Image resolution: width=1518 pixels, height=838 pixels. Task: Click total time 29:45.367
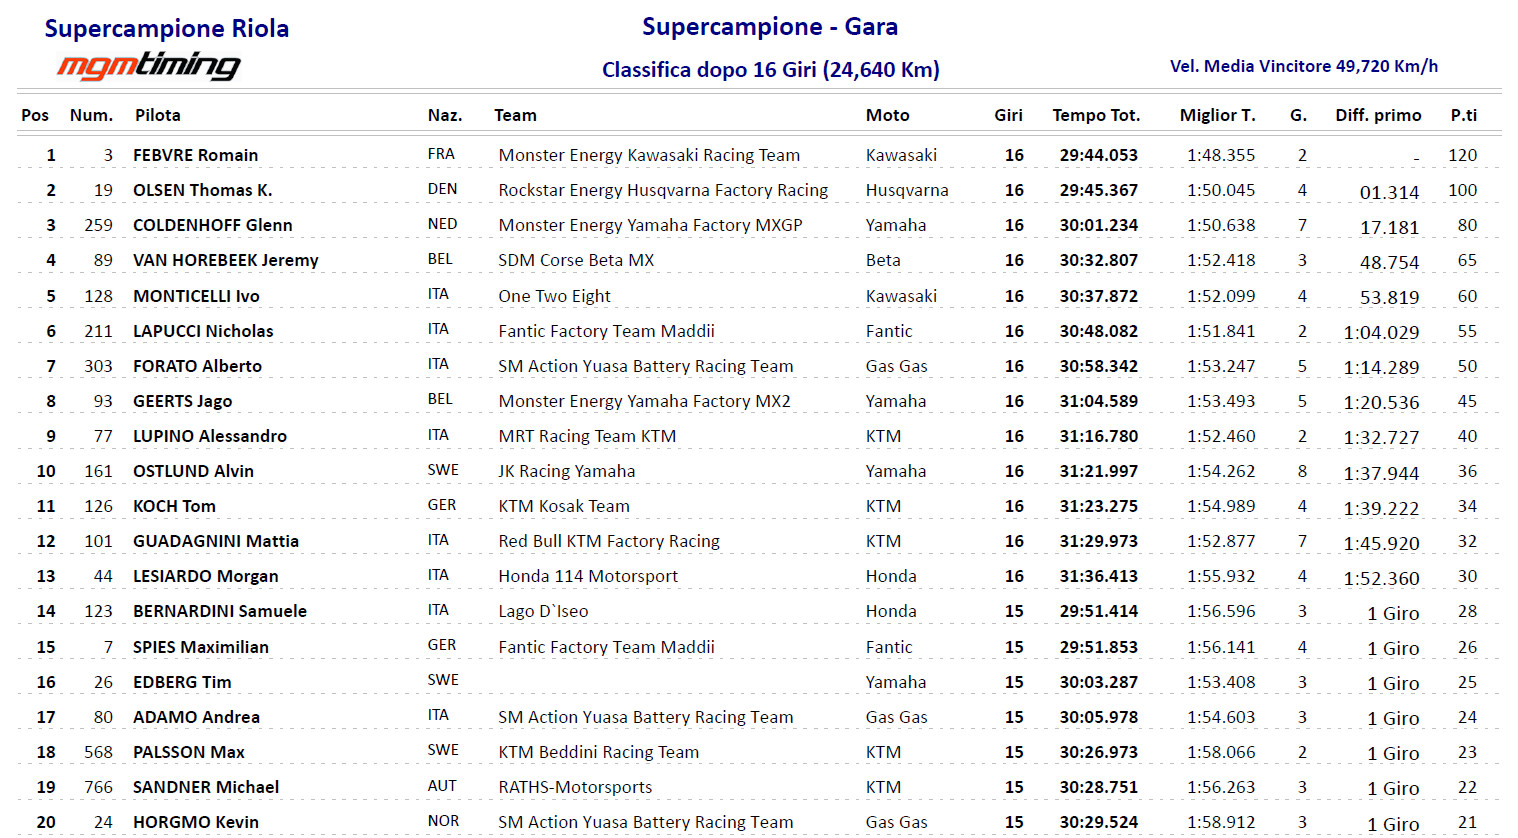click(x=1099, y=190)
